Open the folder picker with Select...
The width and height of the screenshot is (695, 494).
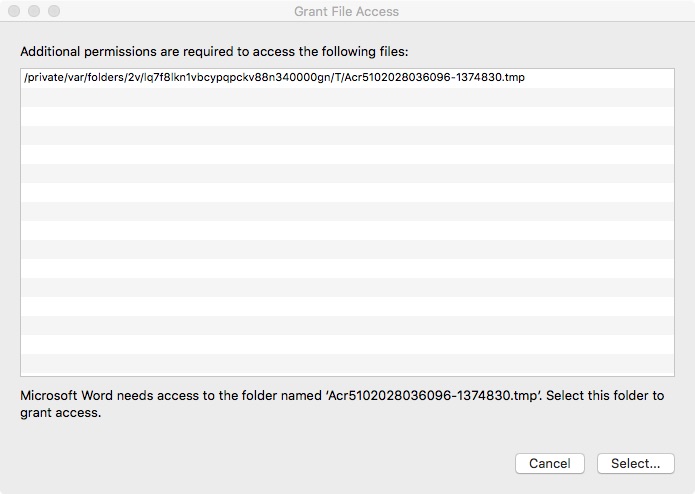pos(636,463)
